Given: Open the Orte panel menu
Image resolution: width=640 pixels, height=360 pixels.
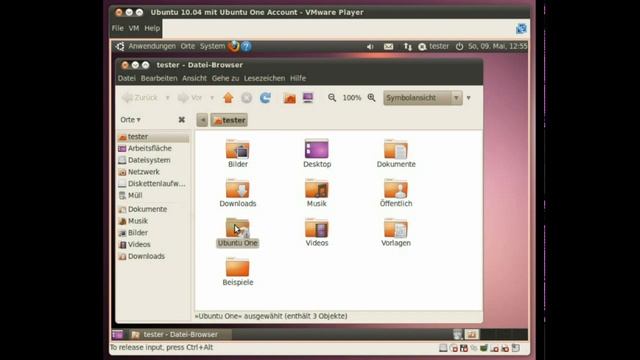Looking at the screenshot, I should 188,46.
